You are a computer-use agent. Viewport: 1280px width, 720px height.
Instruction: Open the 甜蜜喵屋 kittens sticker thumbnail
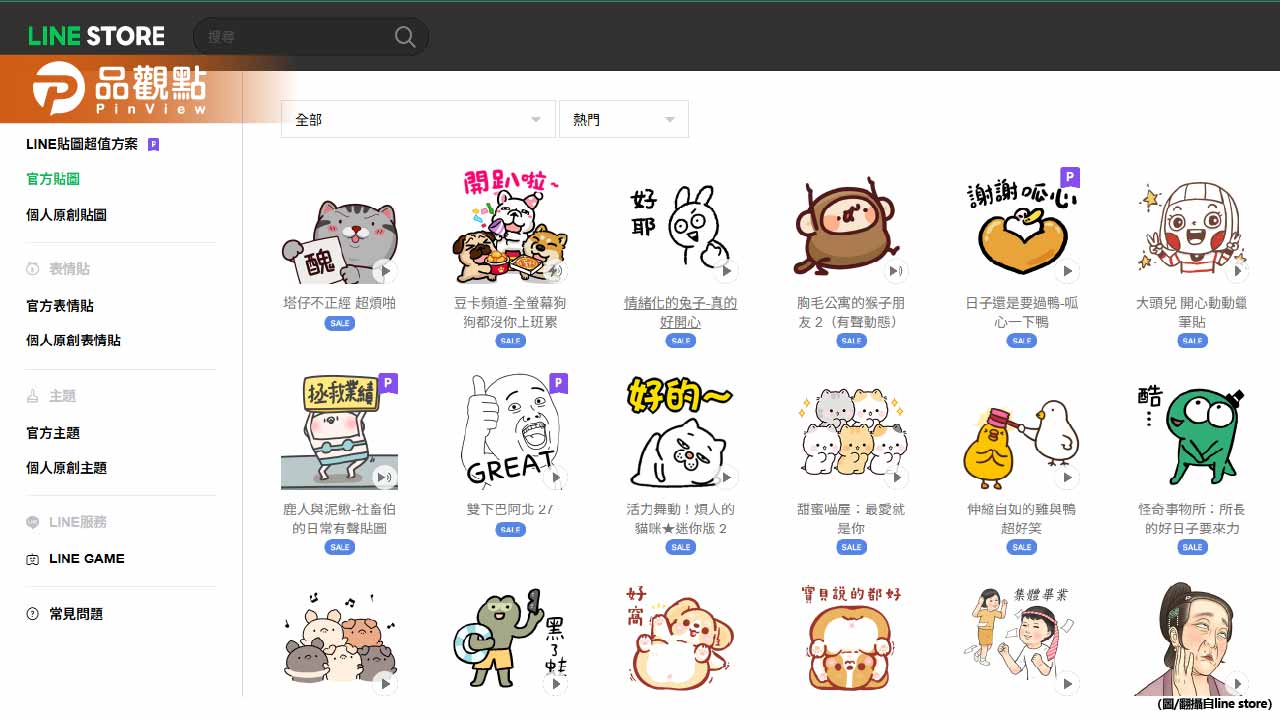(x=851, y=432)
